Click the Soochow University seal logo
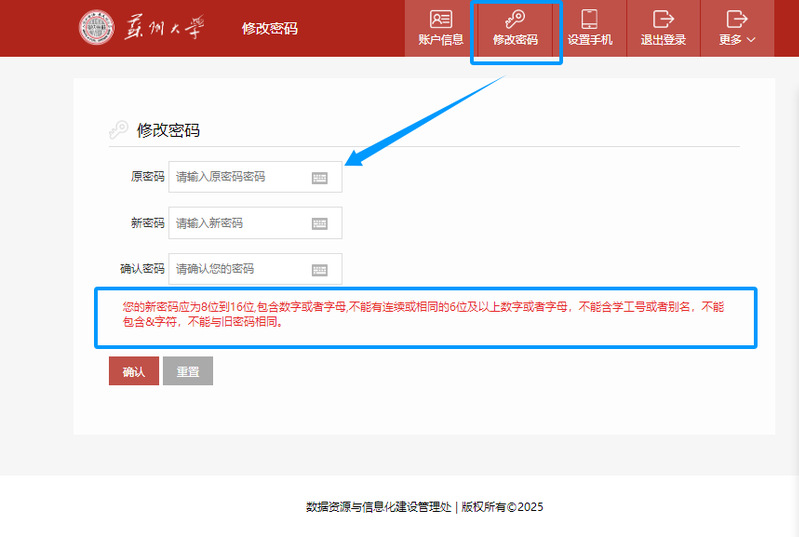Image resolution: width=799 pixels, height=537 pixels. pyautogui.click(x=97, y=28)
